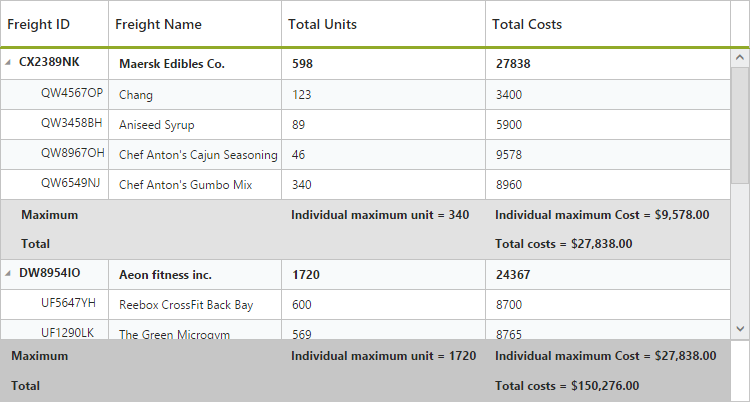Click the UF5647YH freight ID cell
The height and width of the screenshot is (402, 750).
pos(68,303)
